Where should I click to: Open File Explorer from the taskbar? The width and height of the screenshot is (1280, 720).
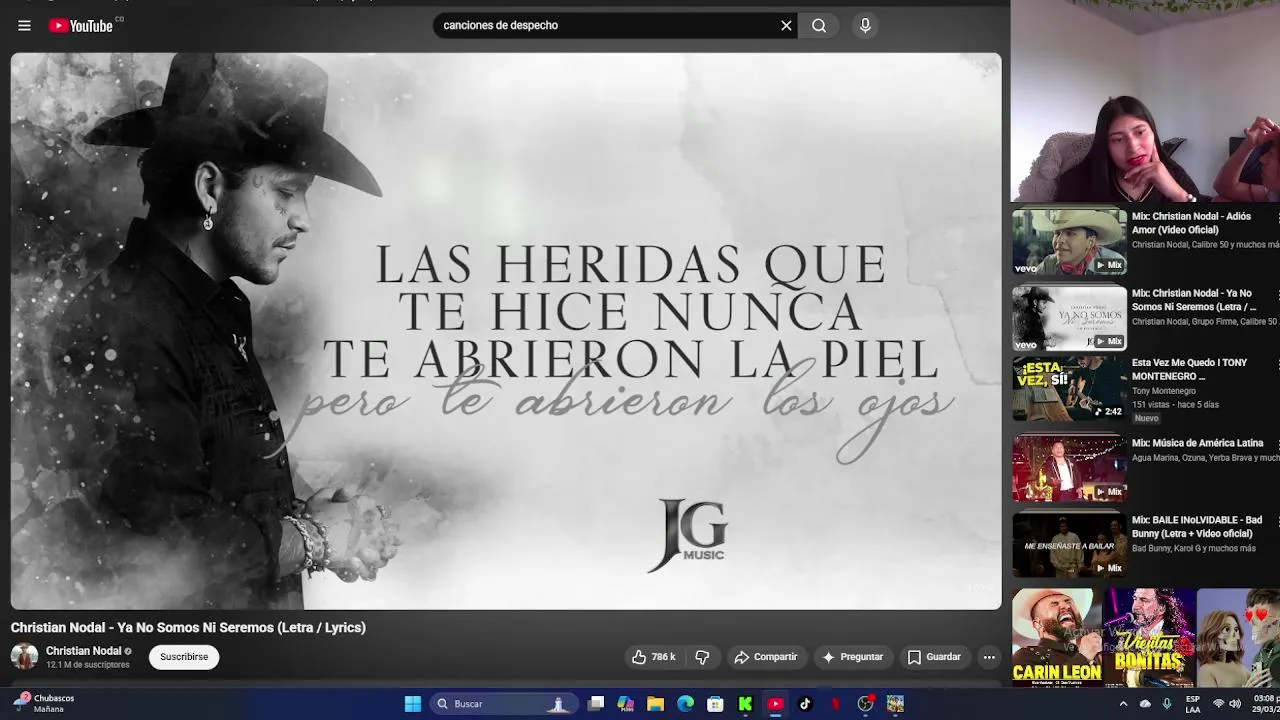pyautogui.click(x=655, y=704)
